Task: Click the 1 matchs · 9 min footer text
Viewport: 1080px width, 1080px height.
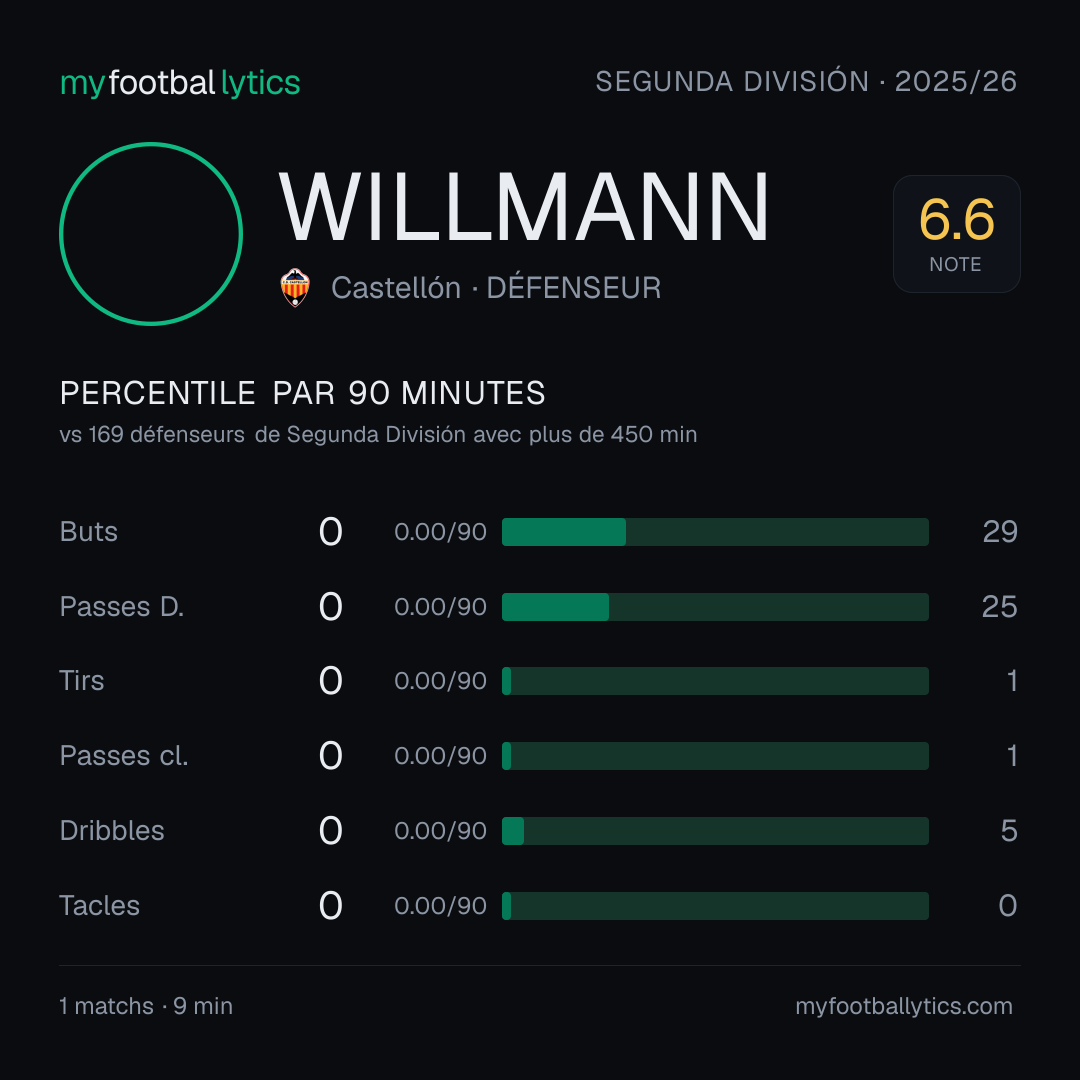Action: point(146,1006)
